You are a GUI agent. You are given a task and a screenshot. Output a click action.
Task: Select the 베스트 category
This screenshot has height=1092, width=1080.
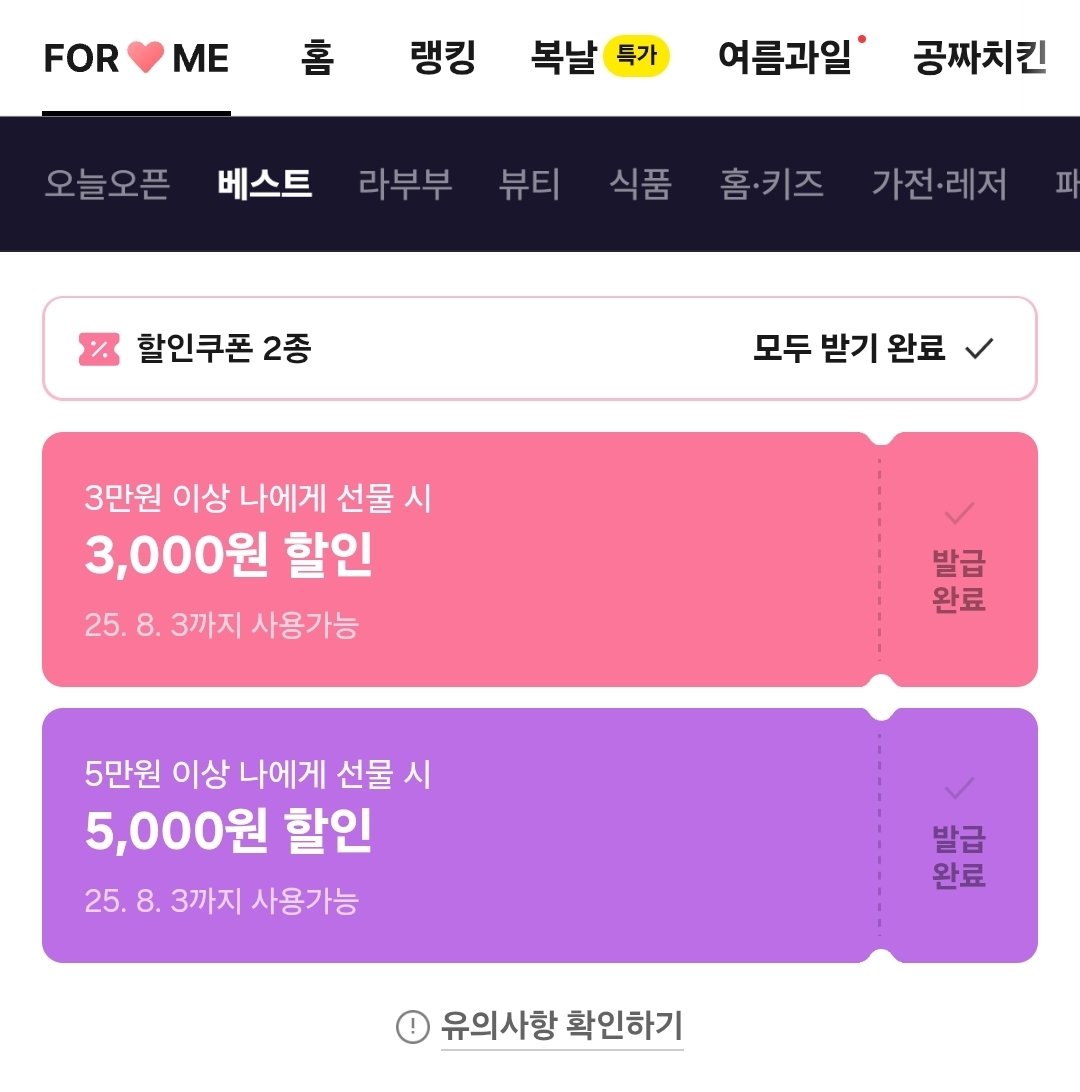tap(265, 185)
